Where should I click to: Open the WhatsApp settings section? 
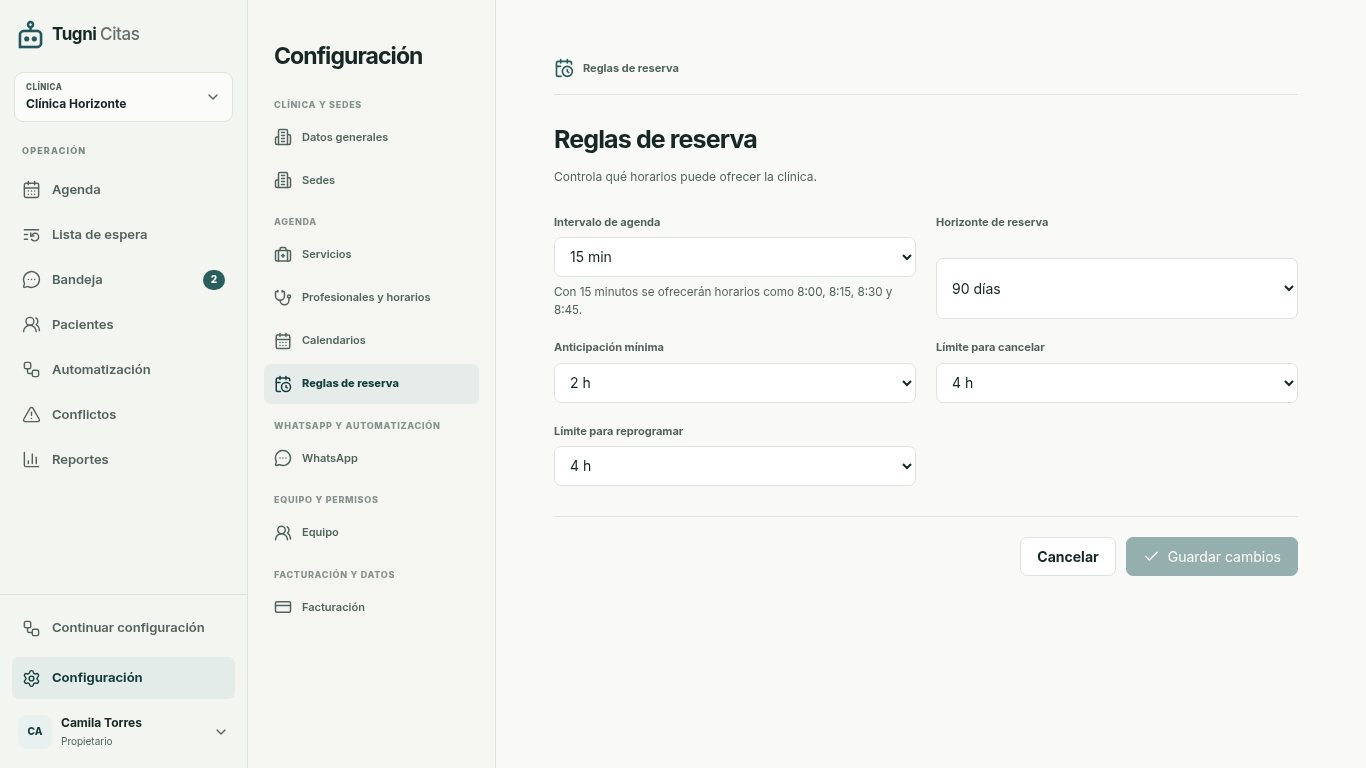(371, 458)
